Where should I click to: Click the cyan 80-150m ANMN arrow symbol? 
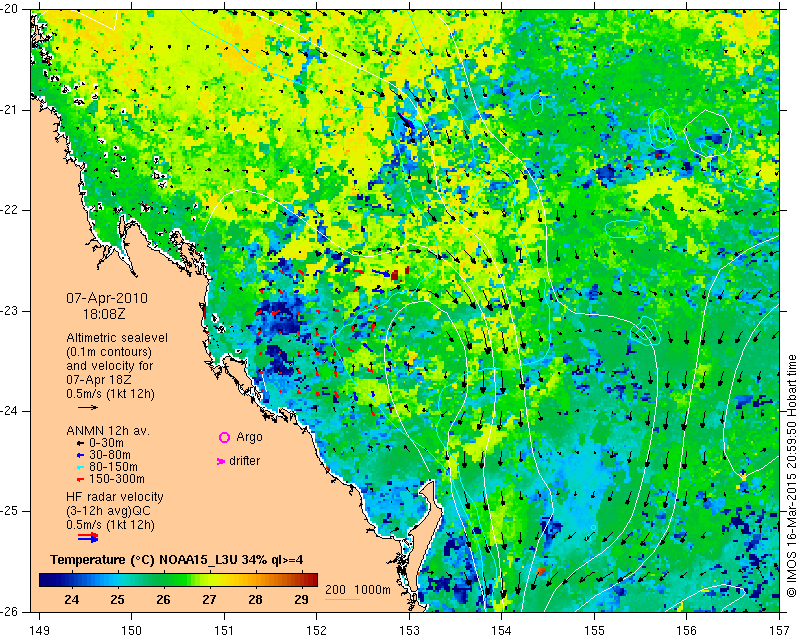tap(81, 467)
